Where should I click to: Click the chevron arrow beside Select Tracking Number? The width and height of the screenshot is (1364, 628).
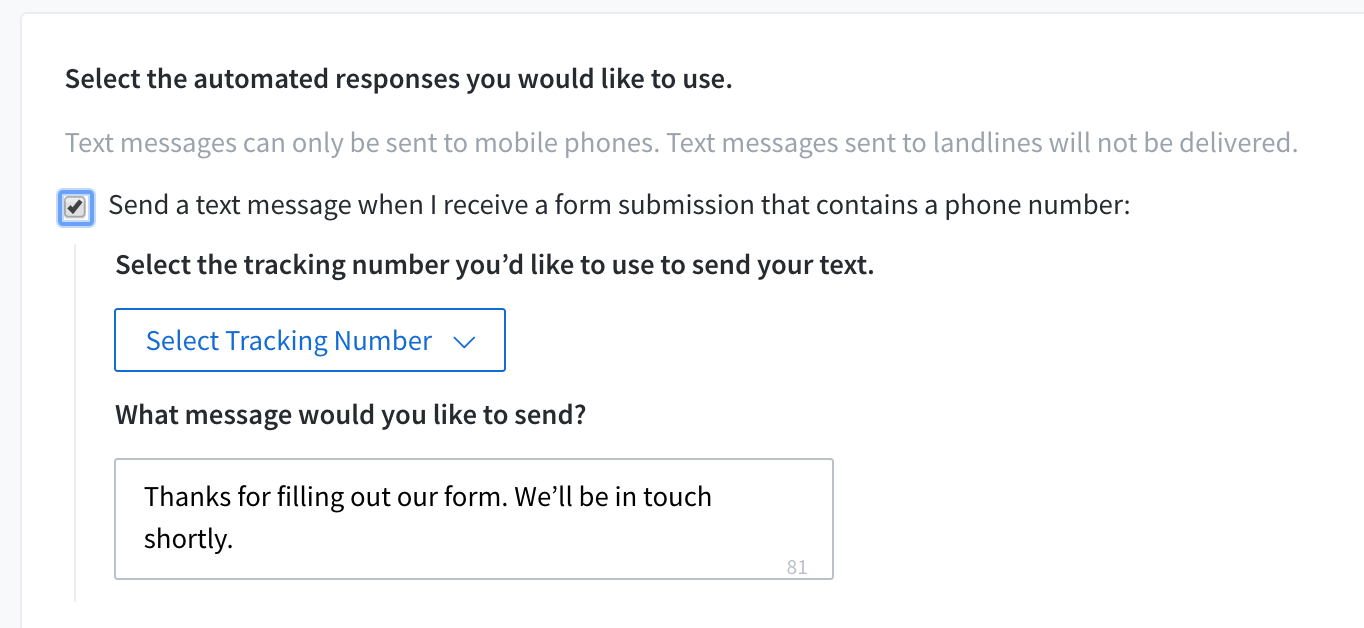[x=463, y=342]
